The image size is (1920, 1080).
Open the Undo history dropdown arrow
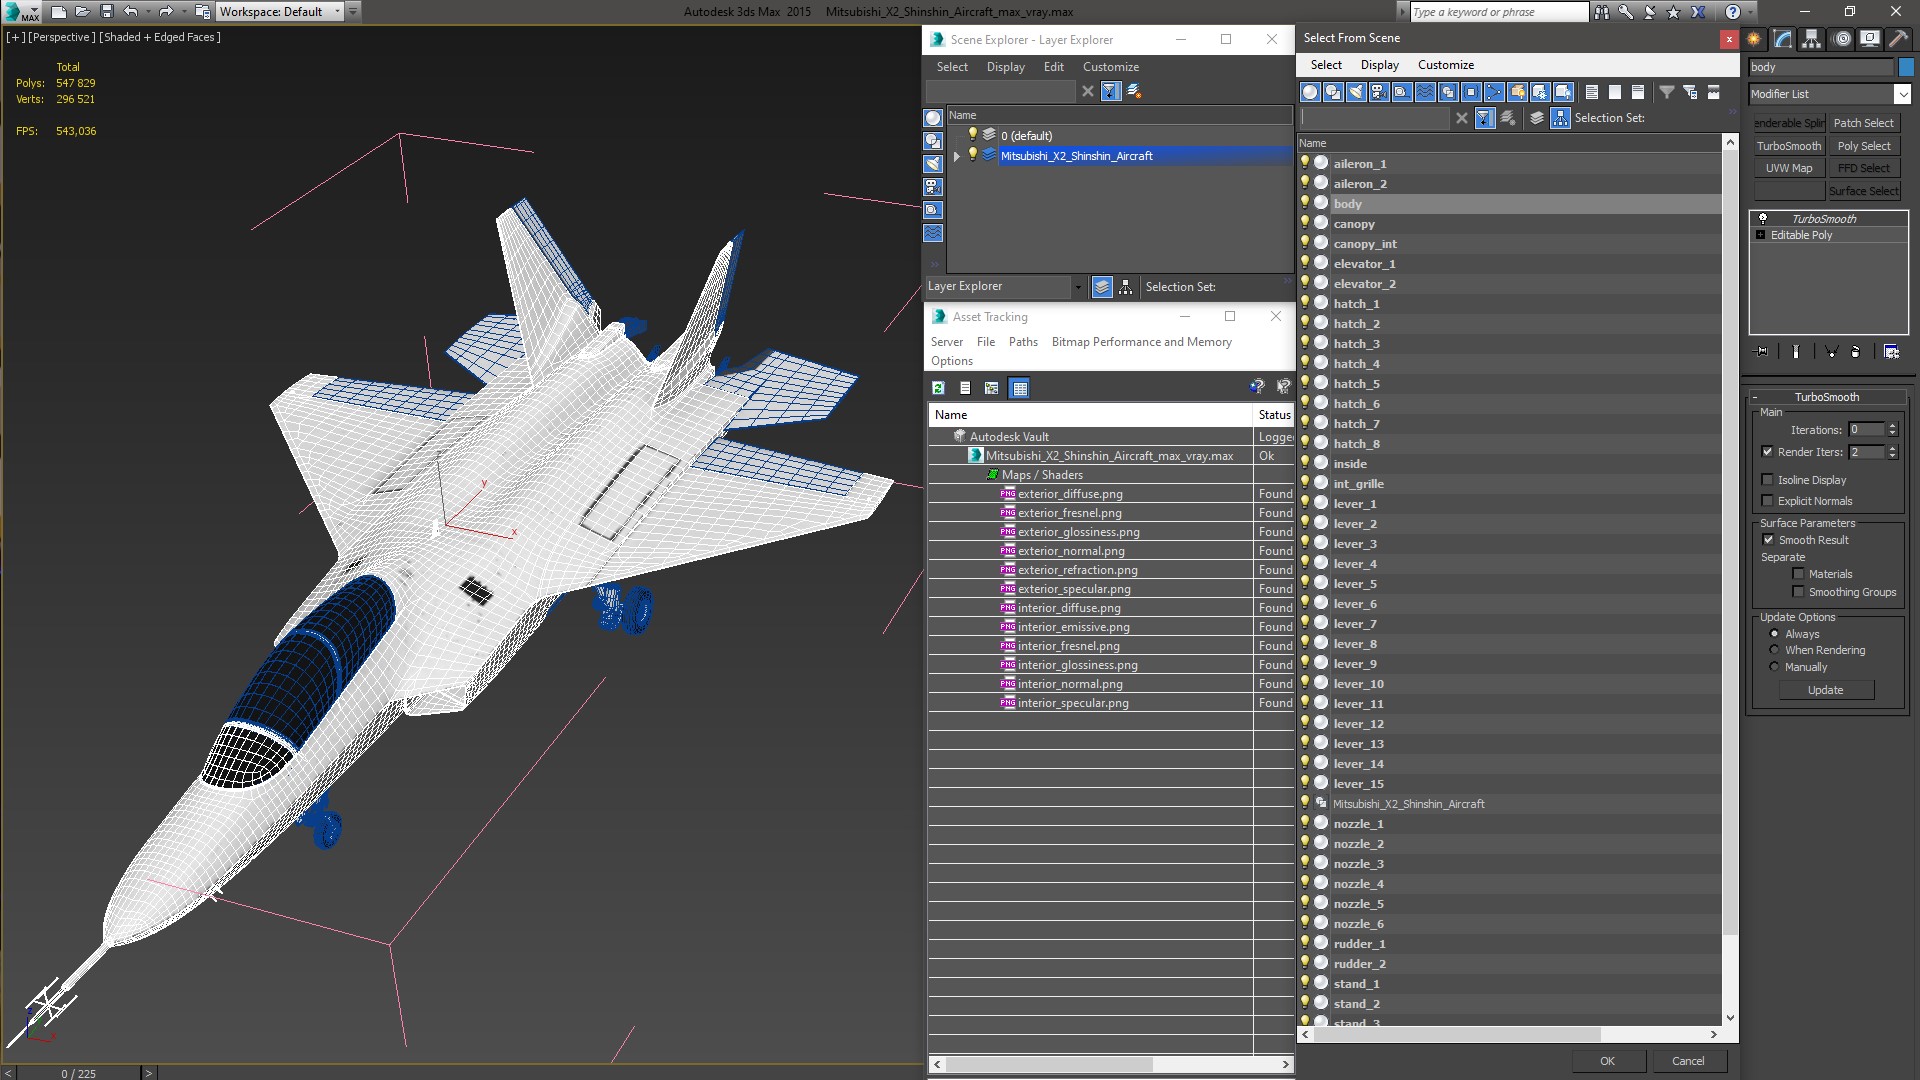pyautogui.click(x=148, y=12)
